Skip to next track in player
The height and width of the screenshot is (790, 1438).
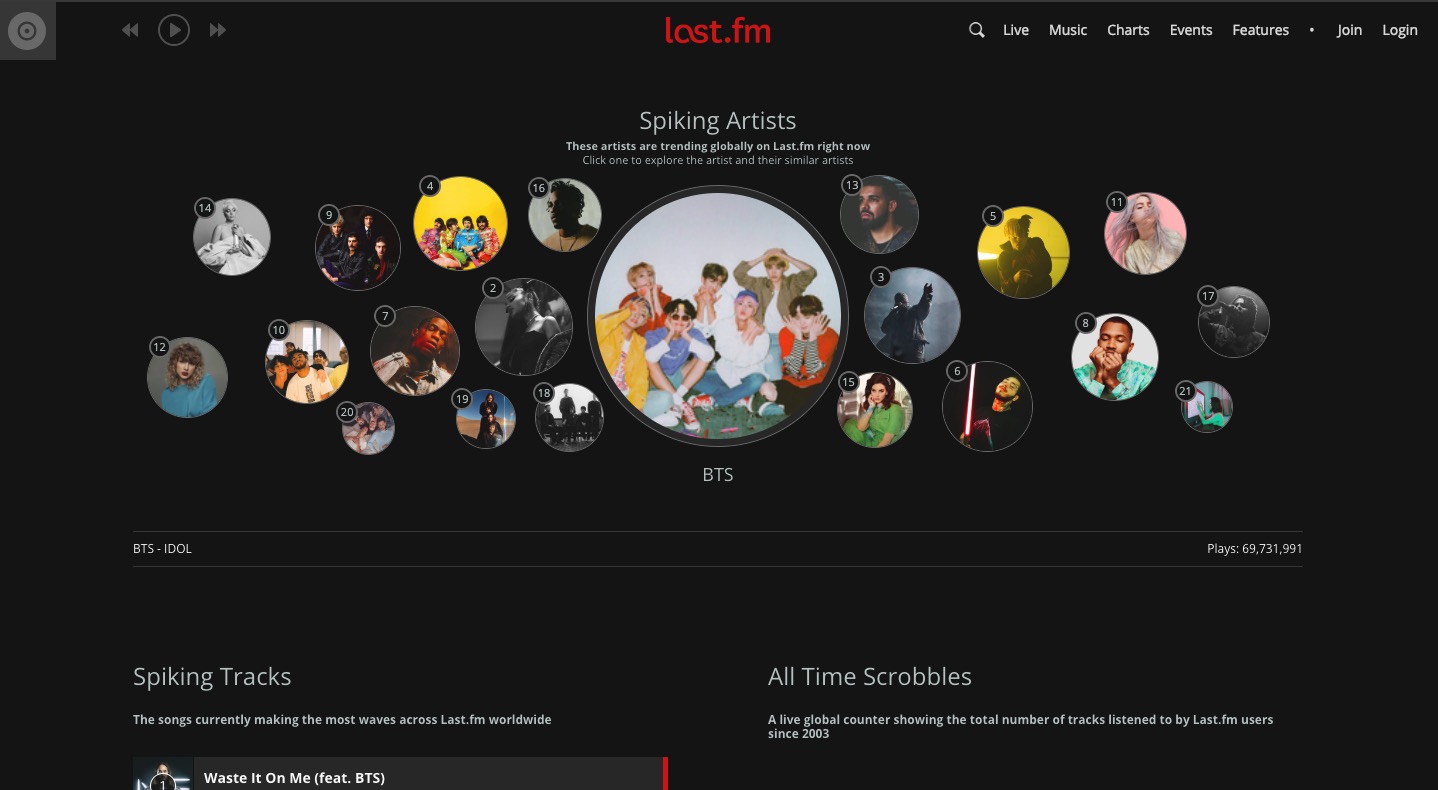tap(217, 30)
